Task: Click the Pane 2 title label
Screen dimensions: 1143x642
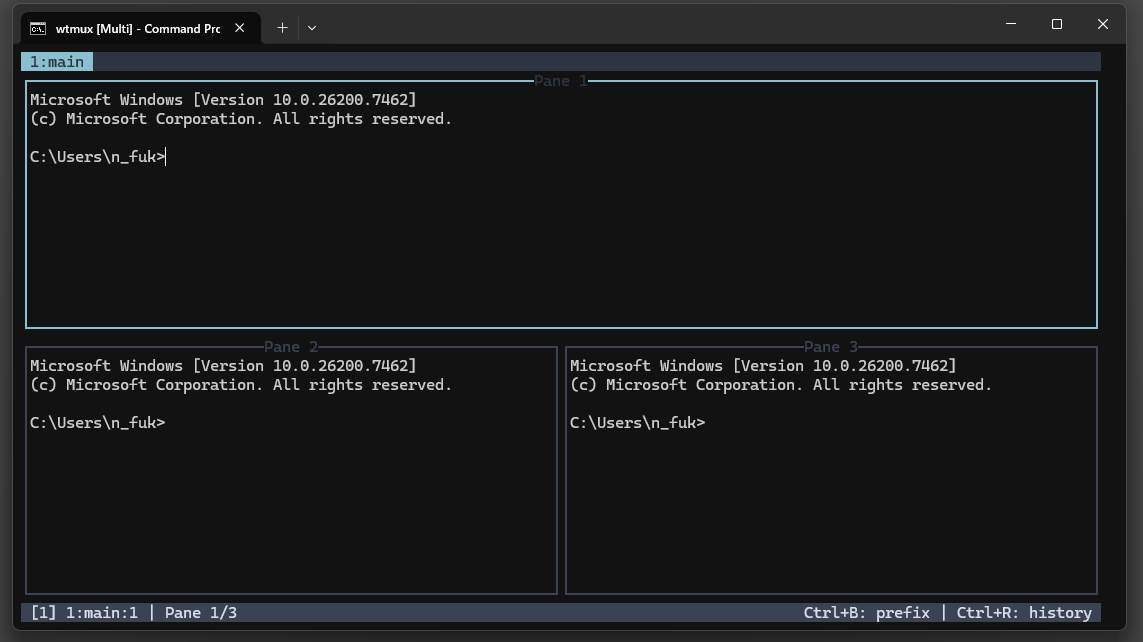Action: [291, 347]
